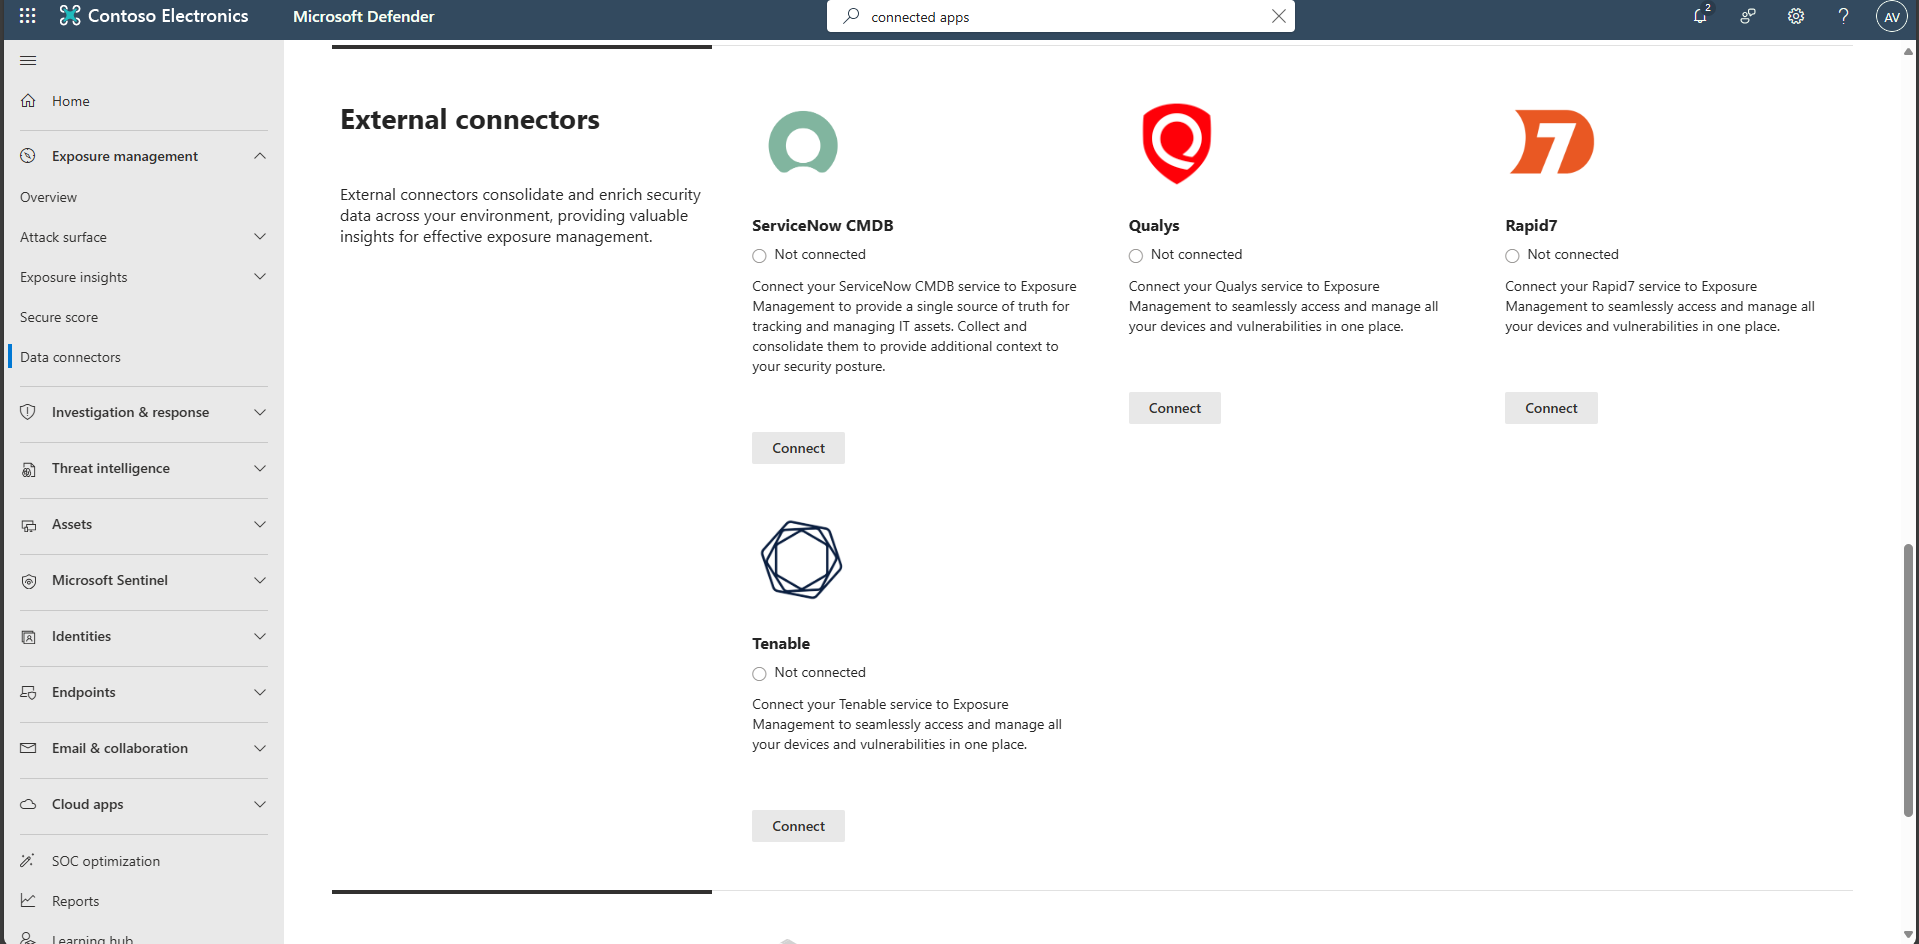
Task: Connect the Tenable connector
Action: (x=798, y=826)
